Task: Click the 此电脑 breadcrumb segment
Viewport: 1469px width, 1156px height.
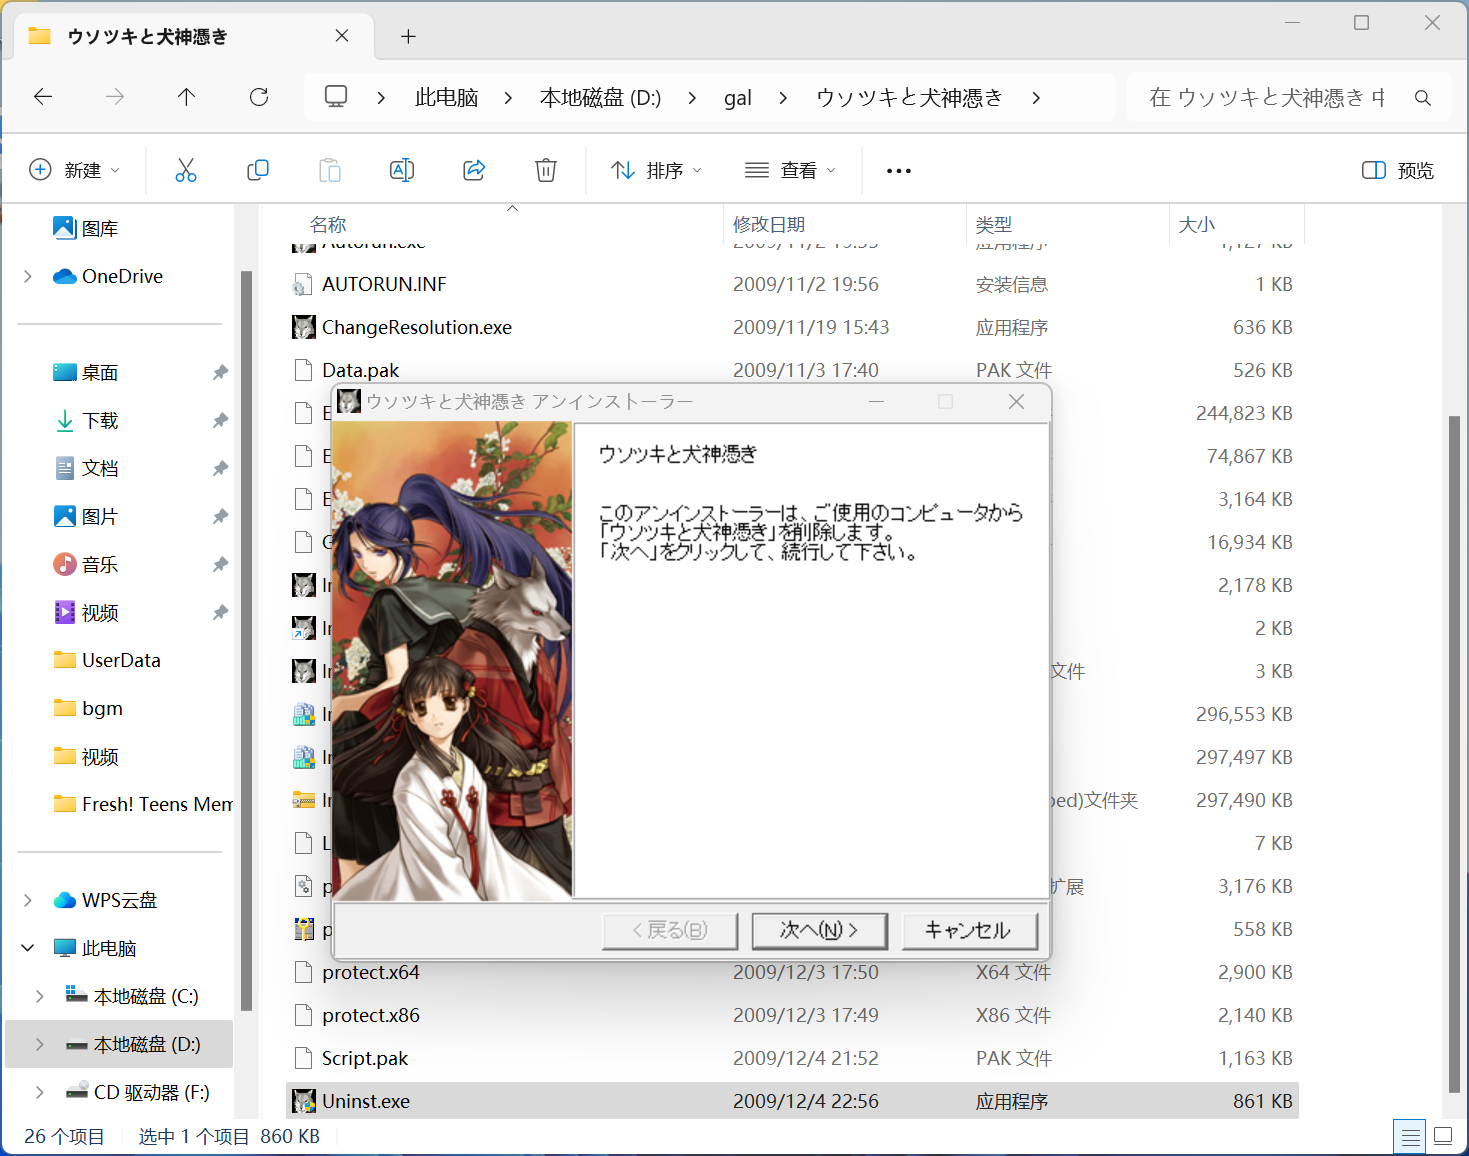Action: coord(447,98)
